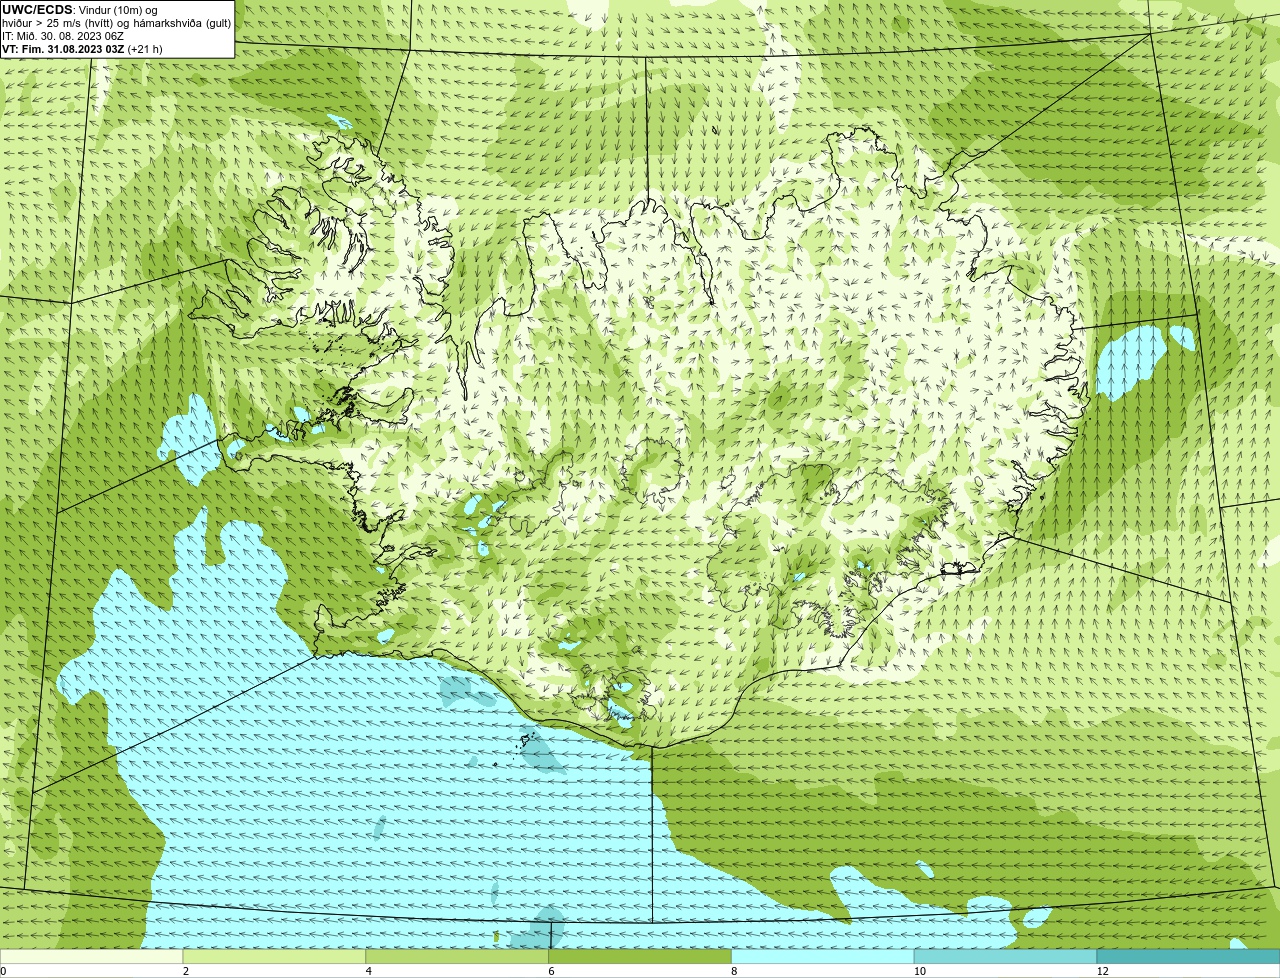Pick the light cyan 8–10 color bar segment

(823, 957)
